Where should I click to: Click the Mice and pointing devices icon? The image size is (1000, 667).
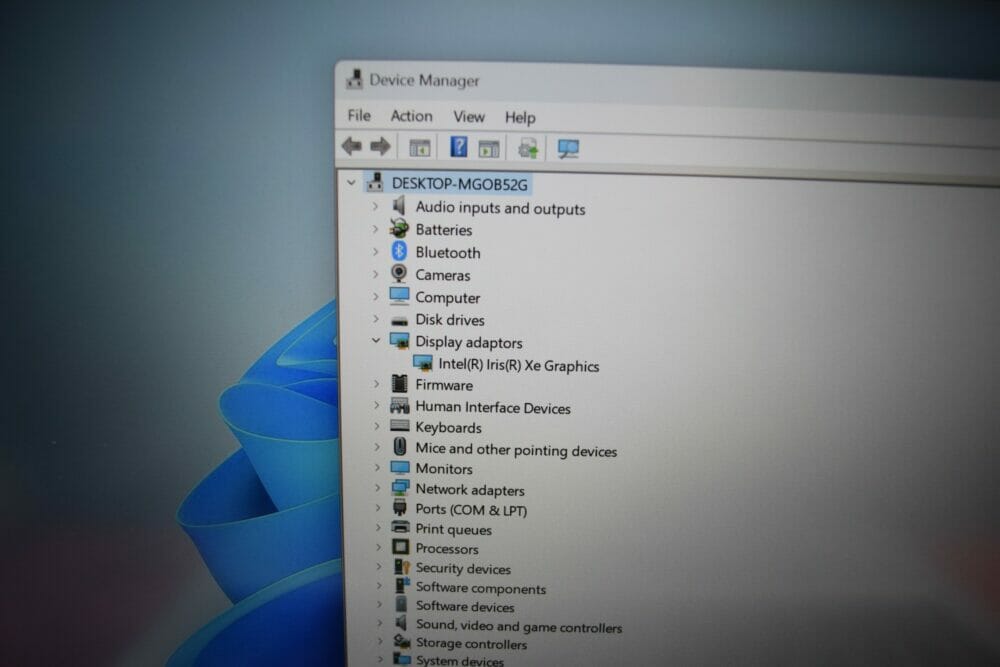(400, 446)
